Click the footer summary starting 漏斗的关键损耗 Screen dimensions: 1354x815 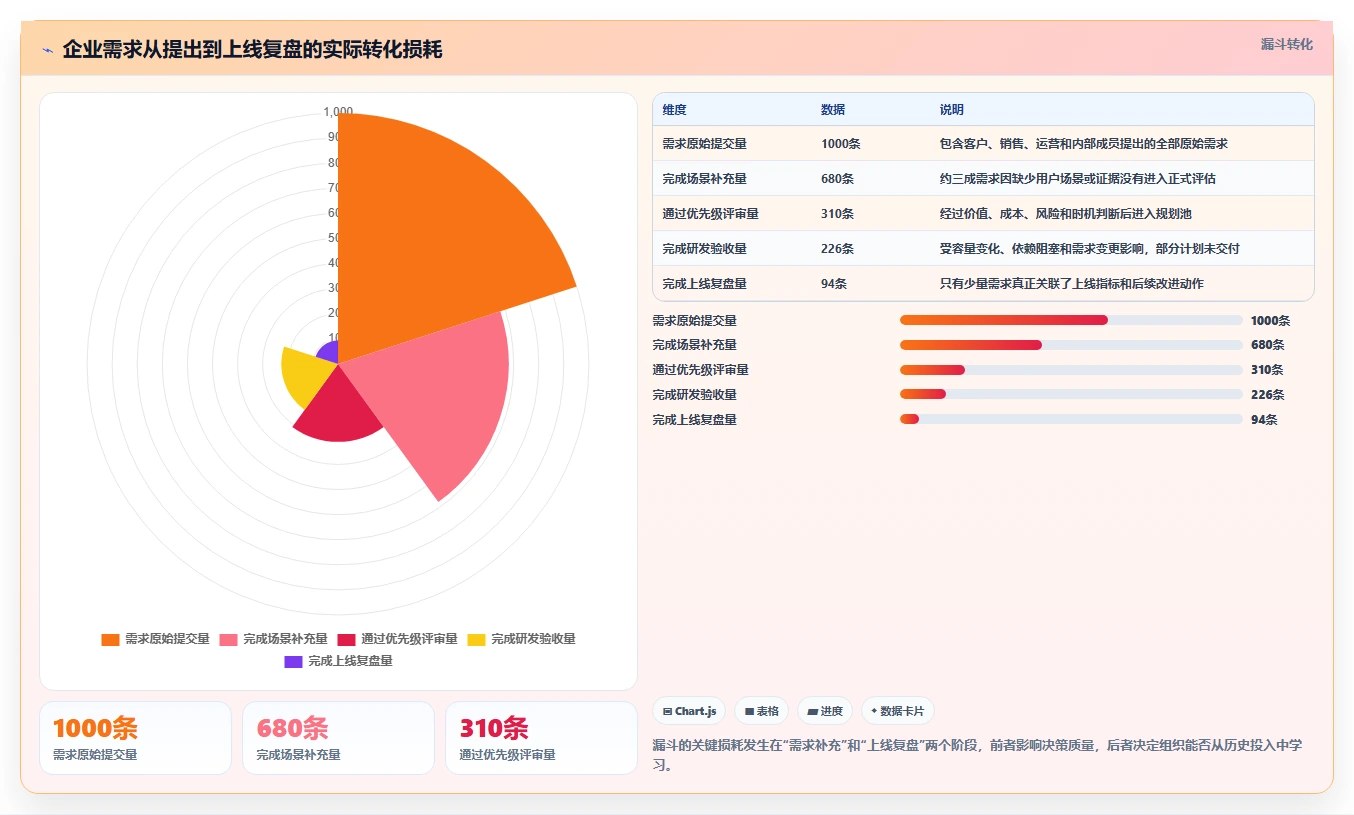pos(977,755)
